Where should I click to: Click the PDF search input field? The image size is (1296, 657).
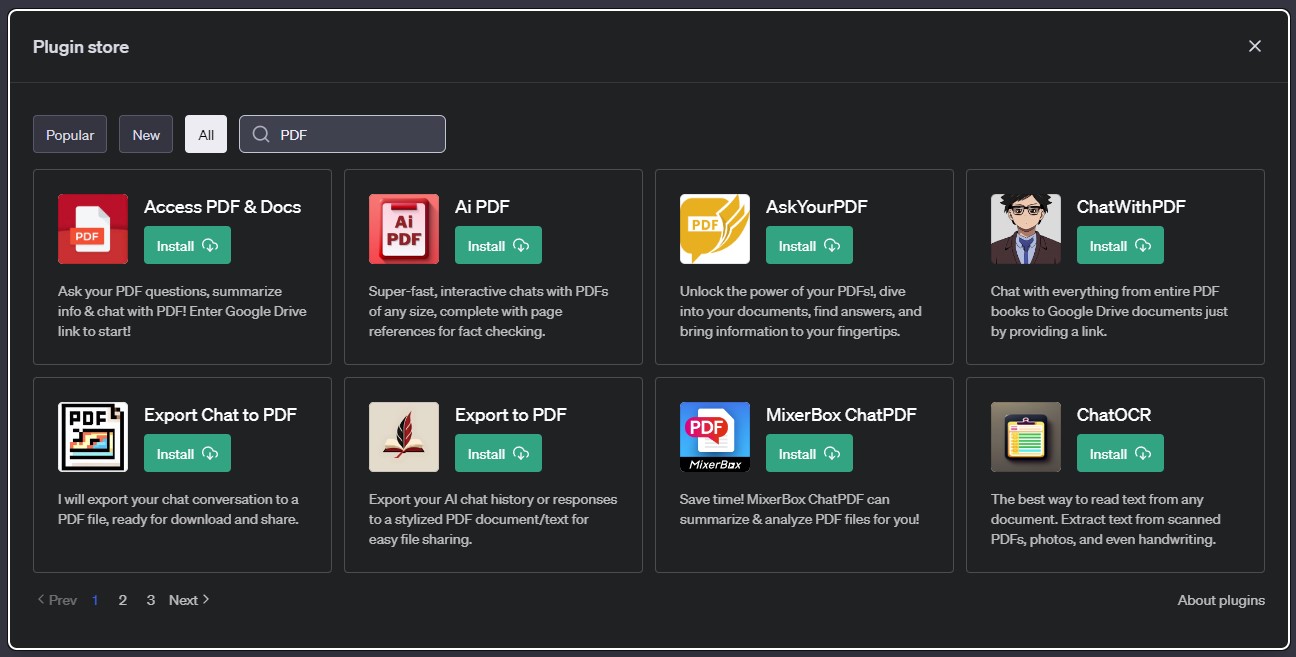342,135
